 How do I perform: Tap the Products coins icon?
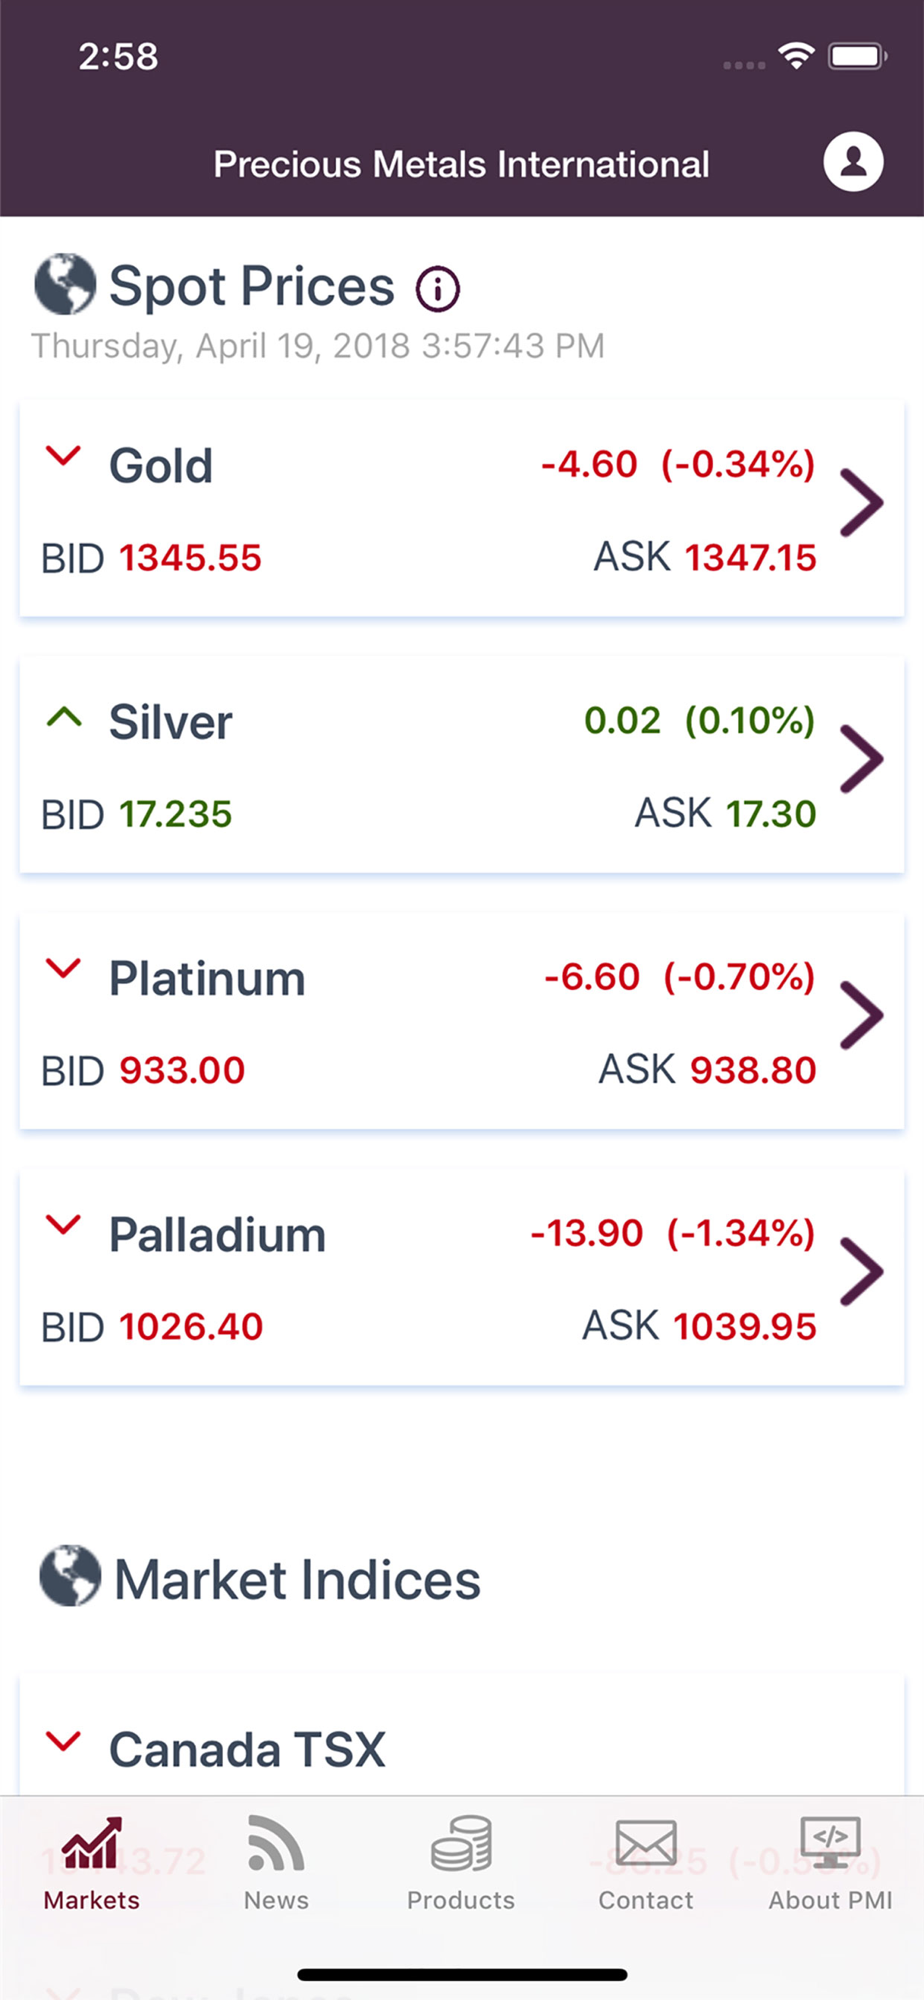pyautogui.click(x=461, y=1844)
